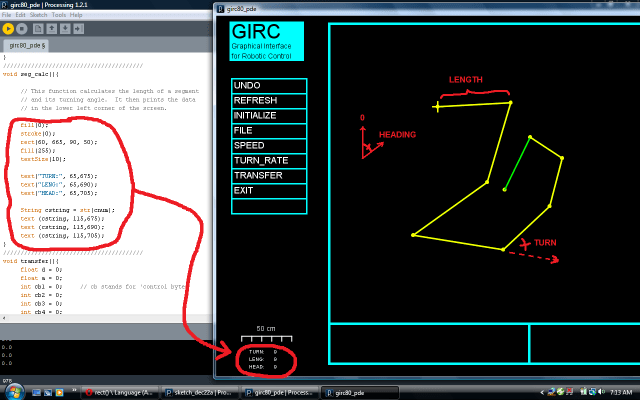640x400 pixels.
Task: Open the File menu in Processing
Action: [x=6, y=15]
